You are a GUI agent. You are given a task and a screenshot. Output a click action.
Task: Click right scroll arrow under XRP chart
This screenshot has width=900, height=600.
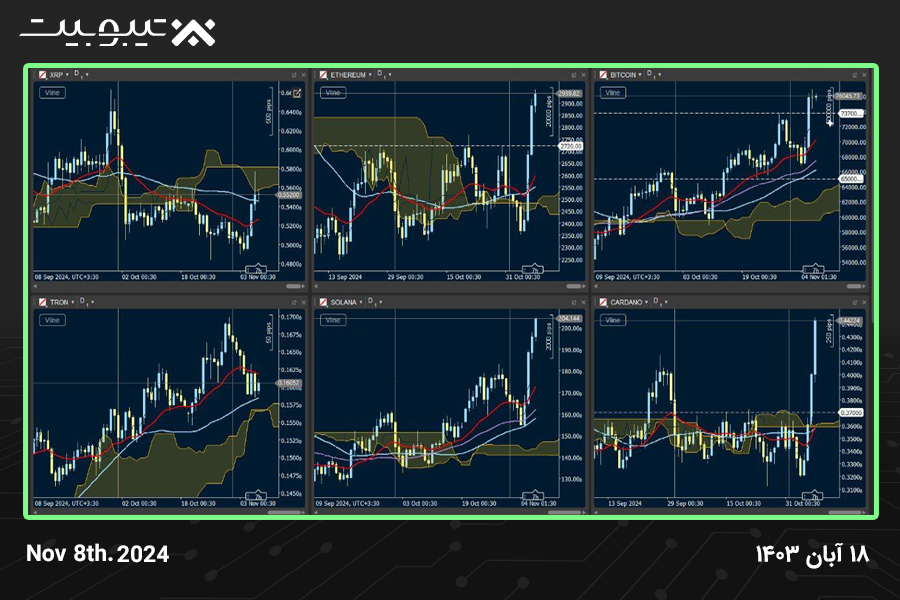click(x=304, y=286)
